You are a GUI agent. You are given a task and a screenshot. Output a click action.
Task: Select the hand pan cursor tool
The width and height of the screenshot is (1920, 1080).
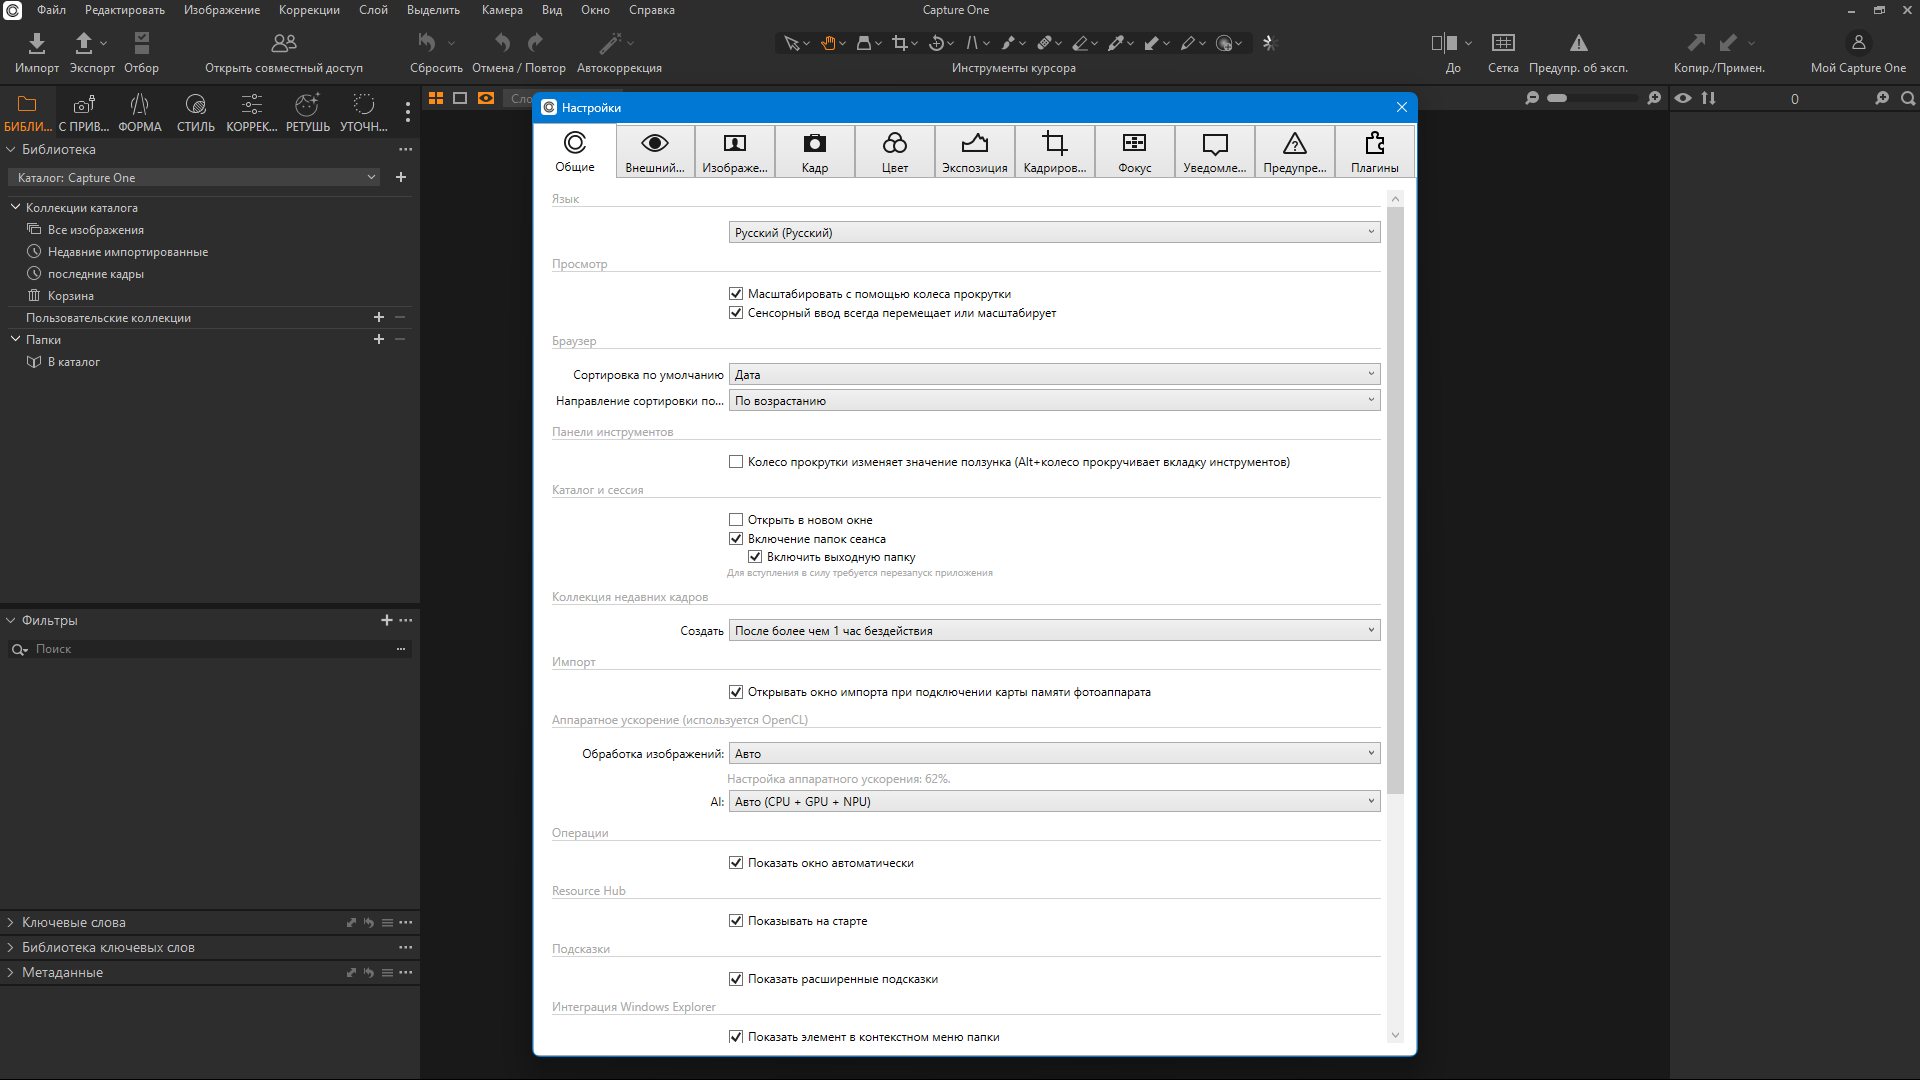coord(828,43)
